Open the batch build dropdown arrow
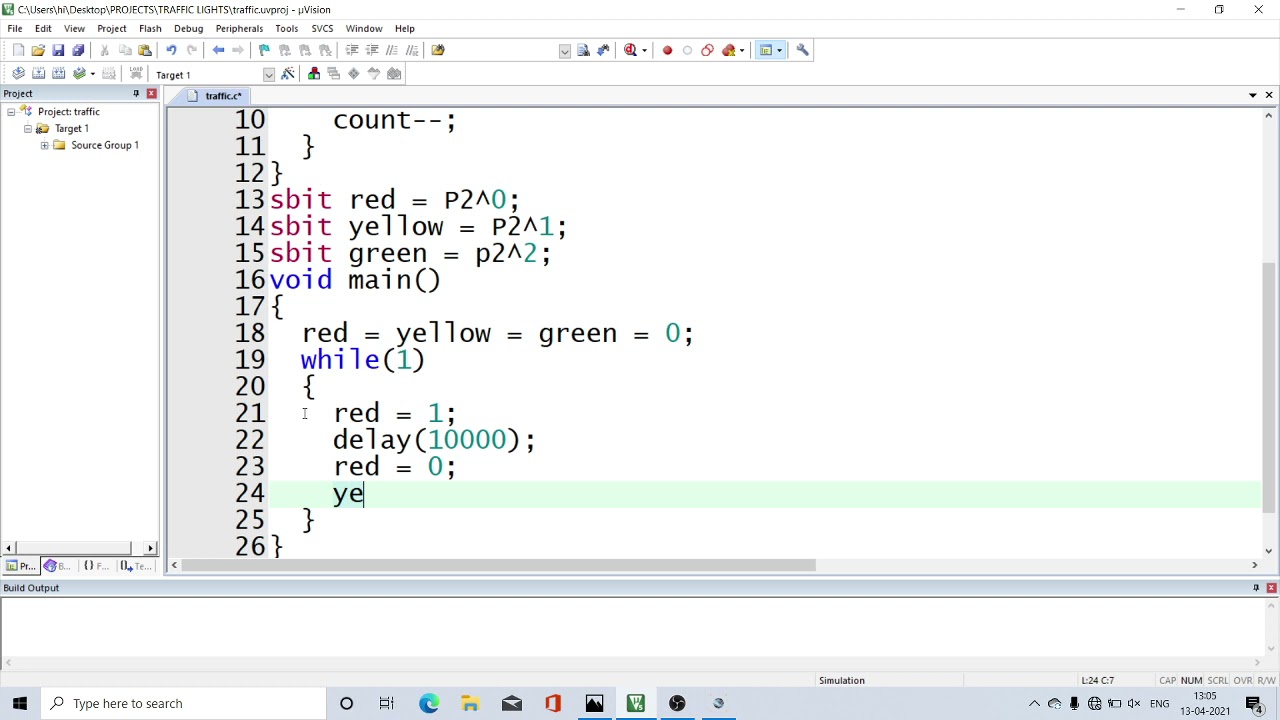 92,74
